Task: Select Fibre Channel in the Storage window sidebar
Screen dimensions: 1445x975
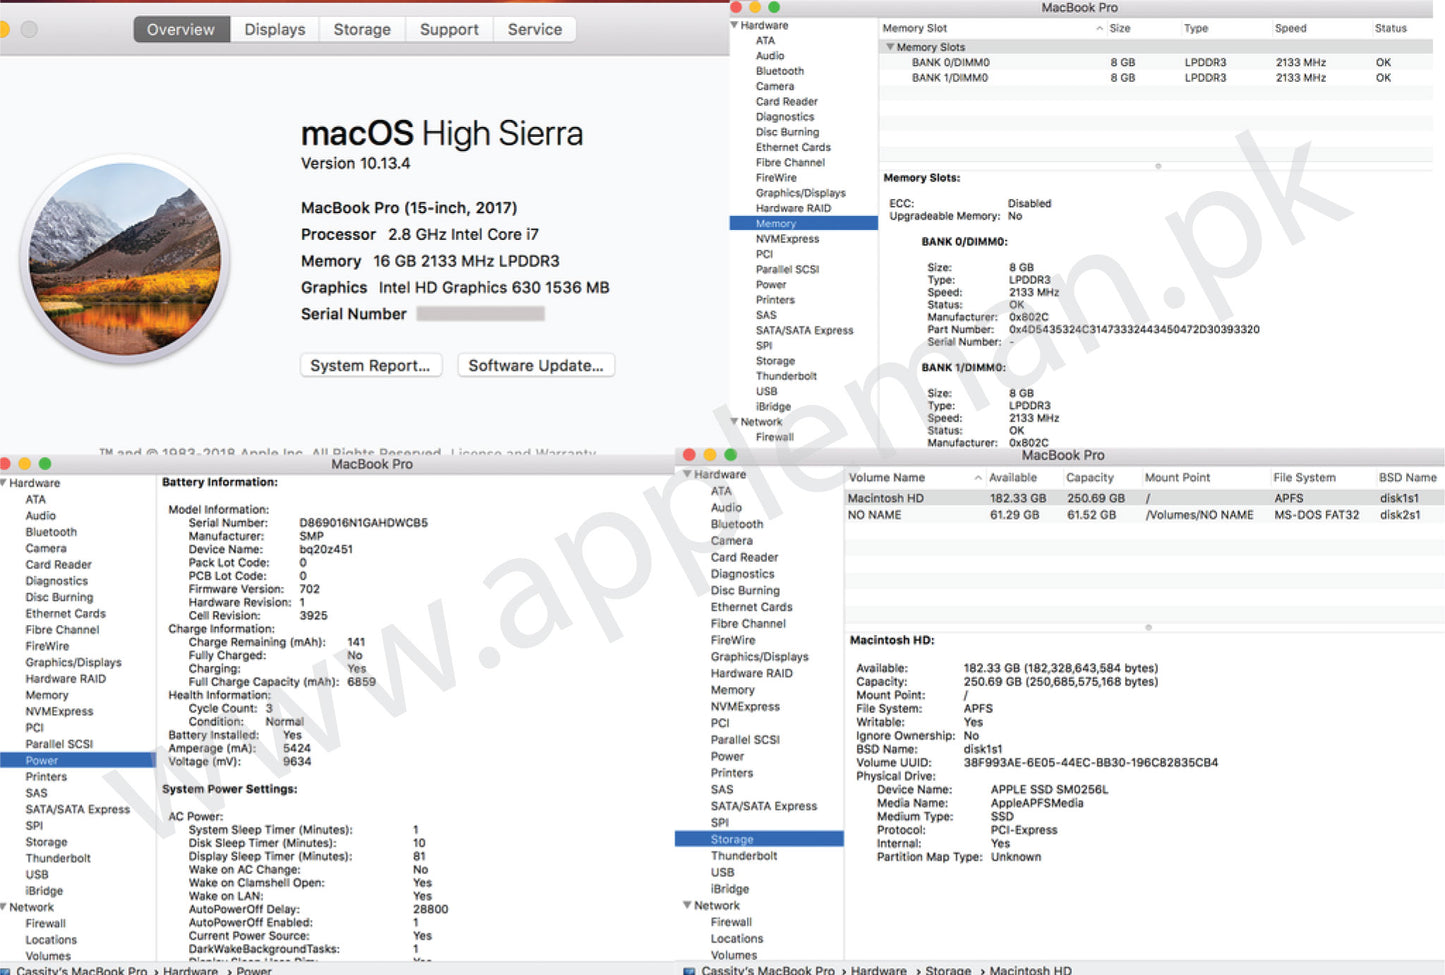Action: point(748,624)
